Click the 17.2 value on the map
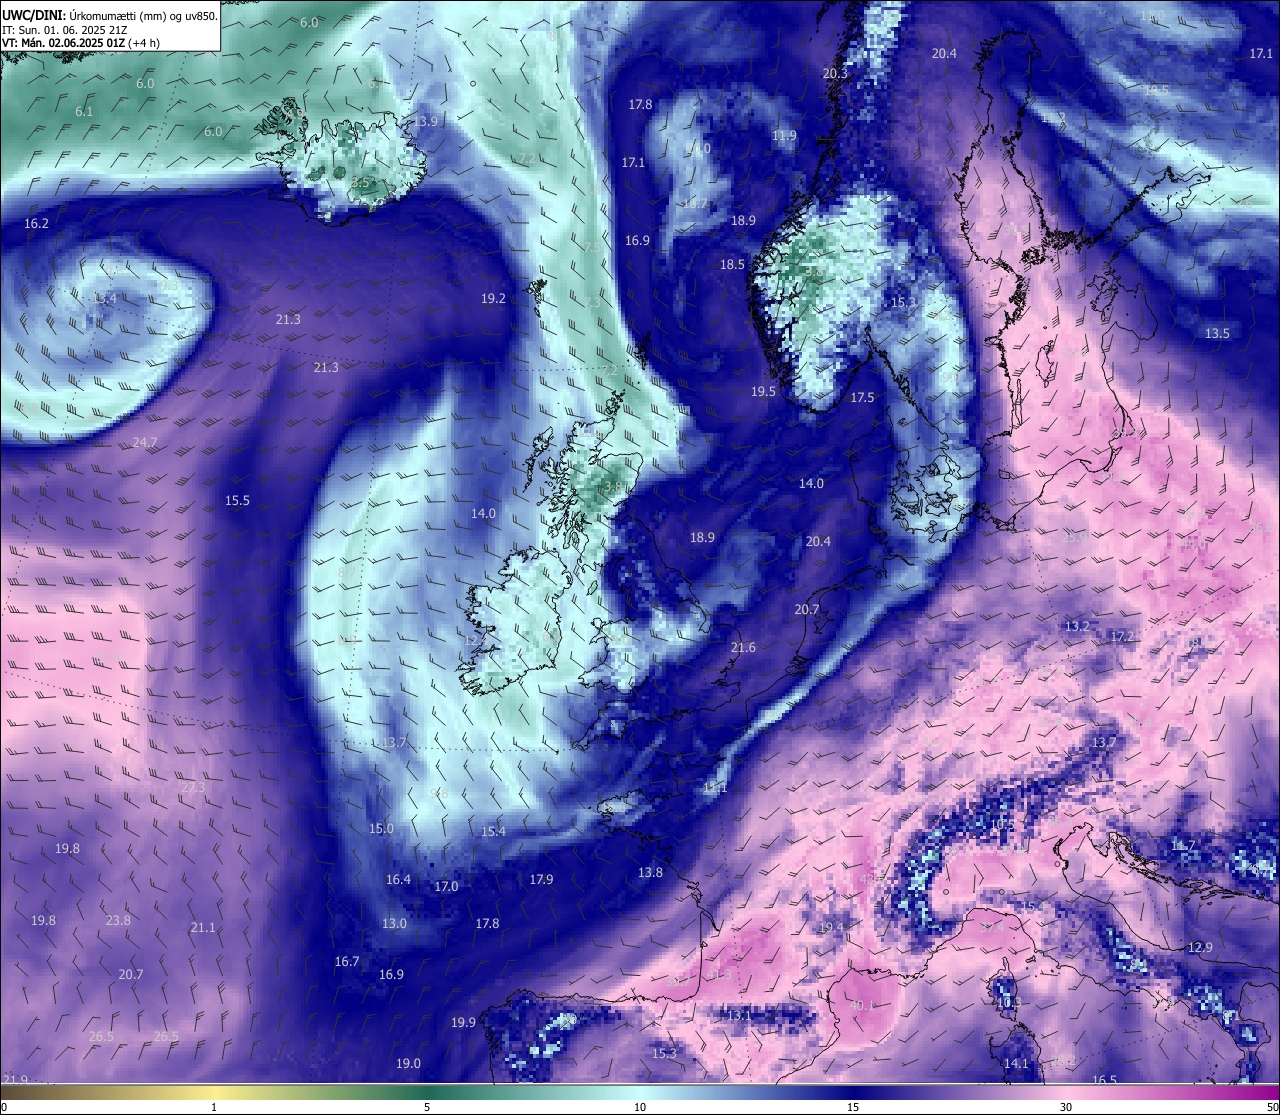Viewport: 1280px width, 1115px height. pos(1122,636)
